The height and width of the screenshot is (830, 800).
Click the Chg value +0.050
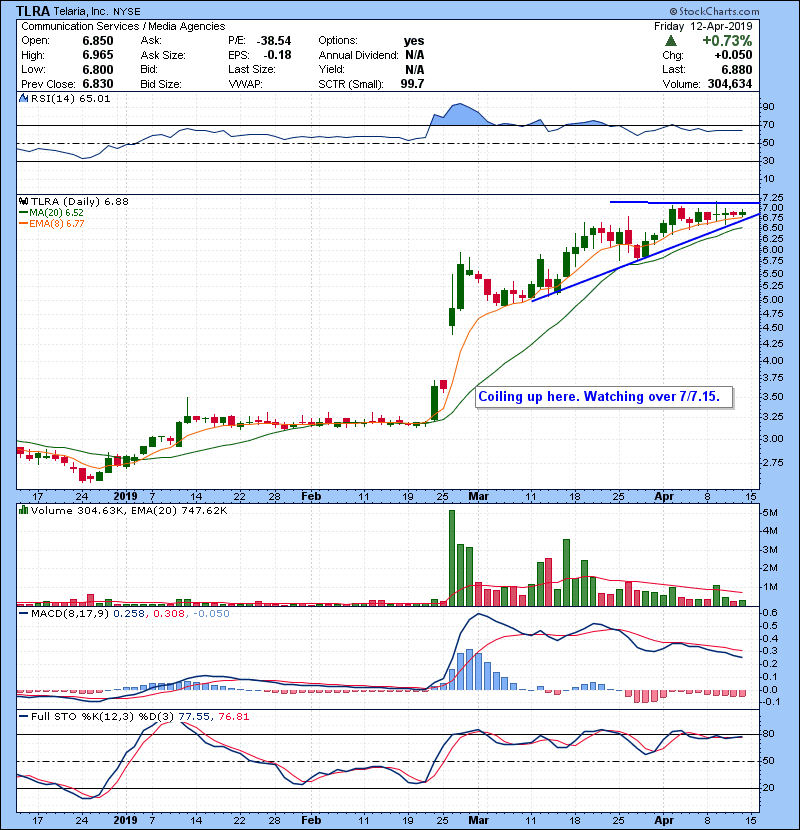pyautogui.click(x=733, y=55)
